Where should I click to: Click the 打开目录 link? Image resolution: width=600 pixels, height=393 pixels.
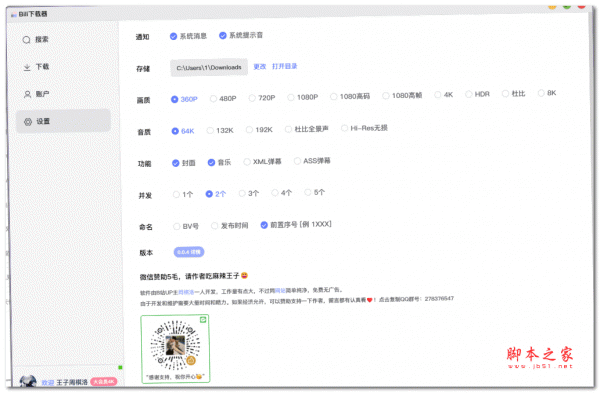[x=285, y=66]
